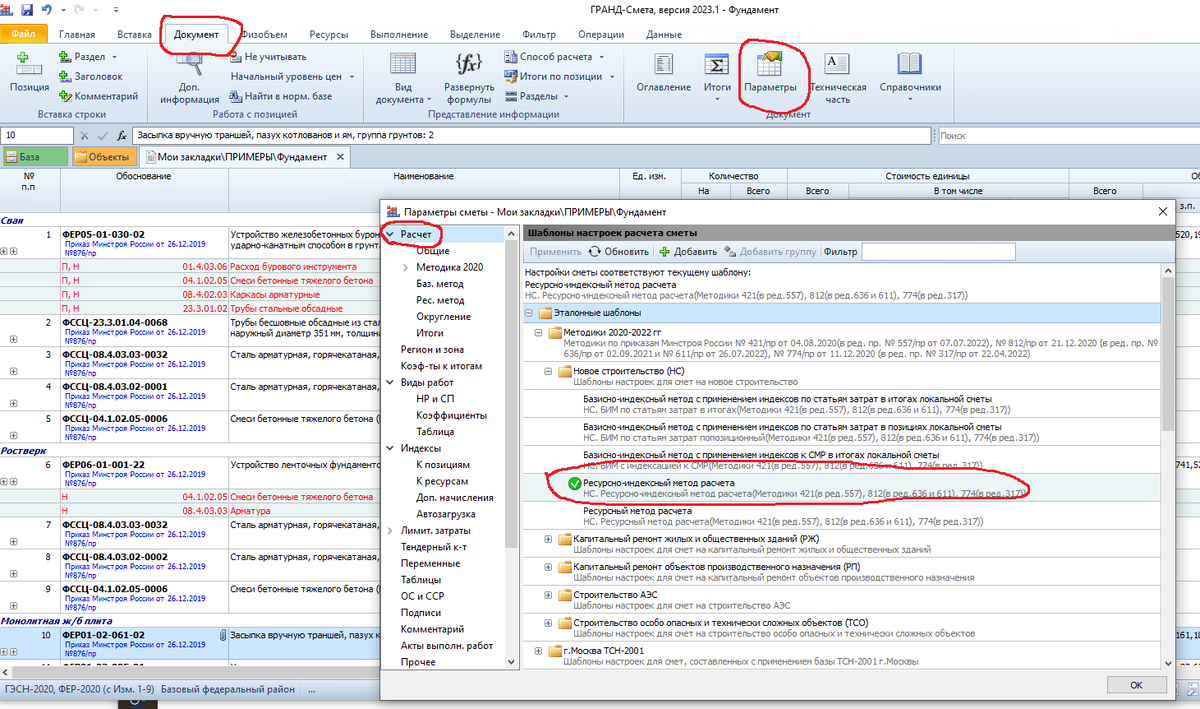Click the green check on Ресурсно-индексный метод

pyautogui.click(x=574, y=485)
